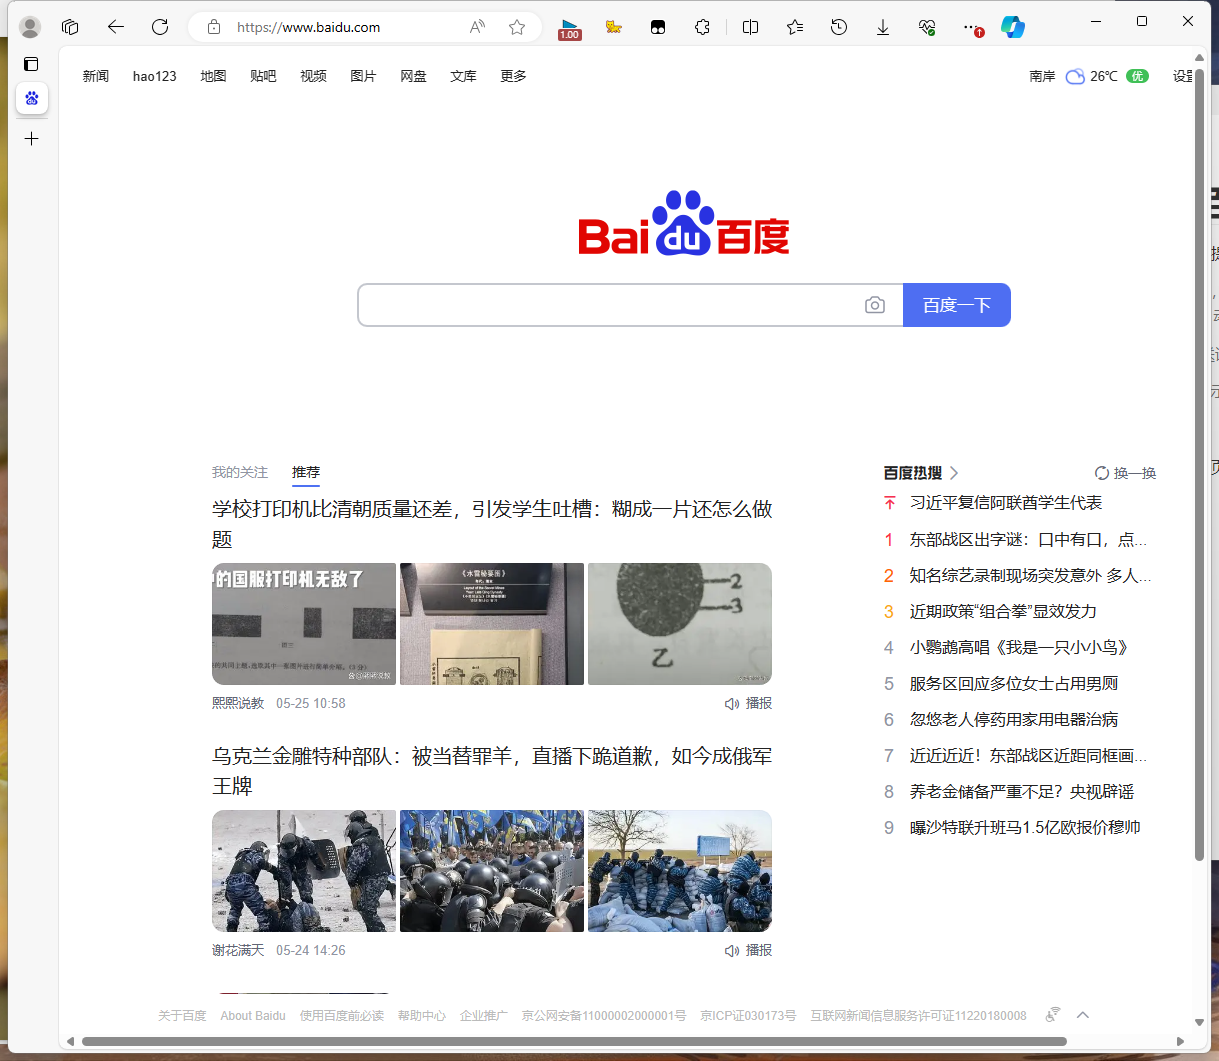1219x1061 pixels.
Task: Launch the Copilot icon in the toolbar
Action: pyautogui.click(x=1013, y=27)
